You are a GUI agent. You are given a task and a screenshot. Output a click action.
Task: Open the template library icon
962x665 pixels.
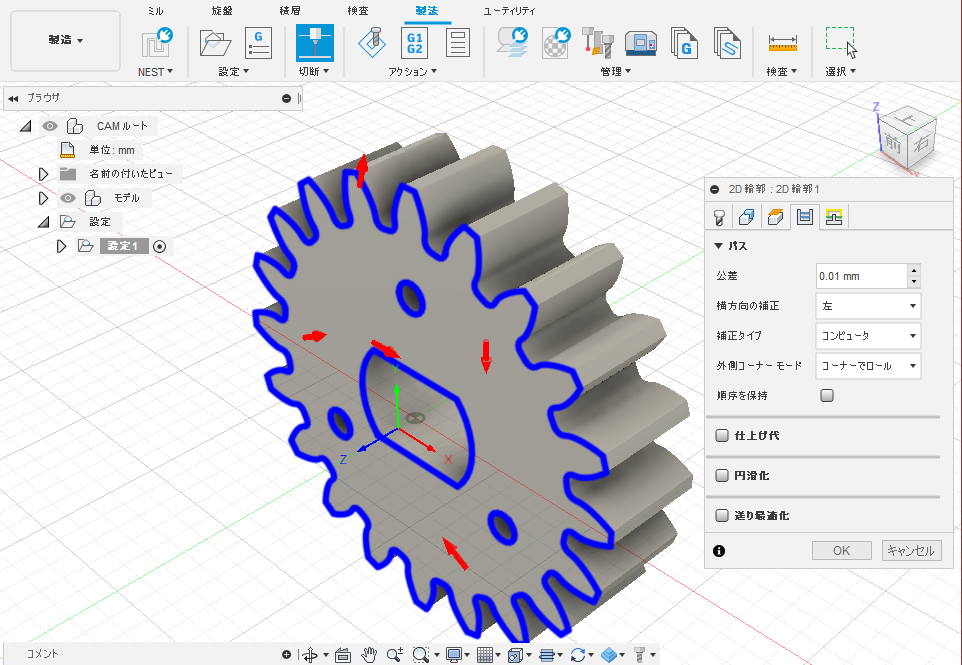click(728, 43)
